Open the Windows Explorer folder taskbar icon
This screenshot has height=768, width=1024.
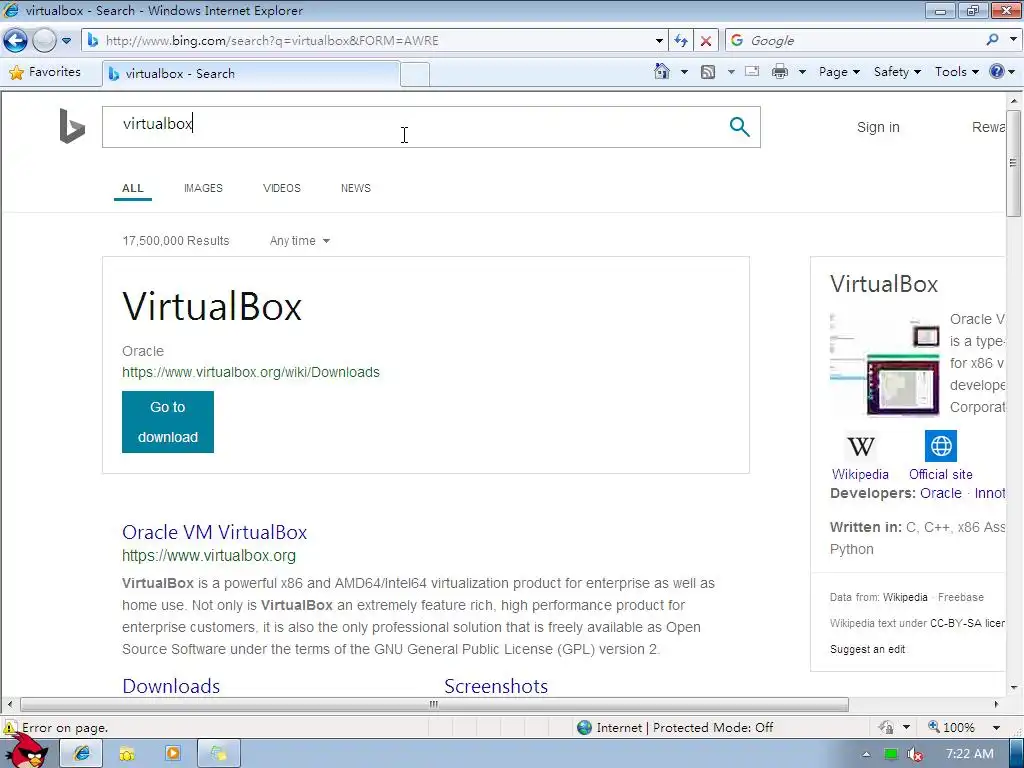click(x=127, y=754)
